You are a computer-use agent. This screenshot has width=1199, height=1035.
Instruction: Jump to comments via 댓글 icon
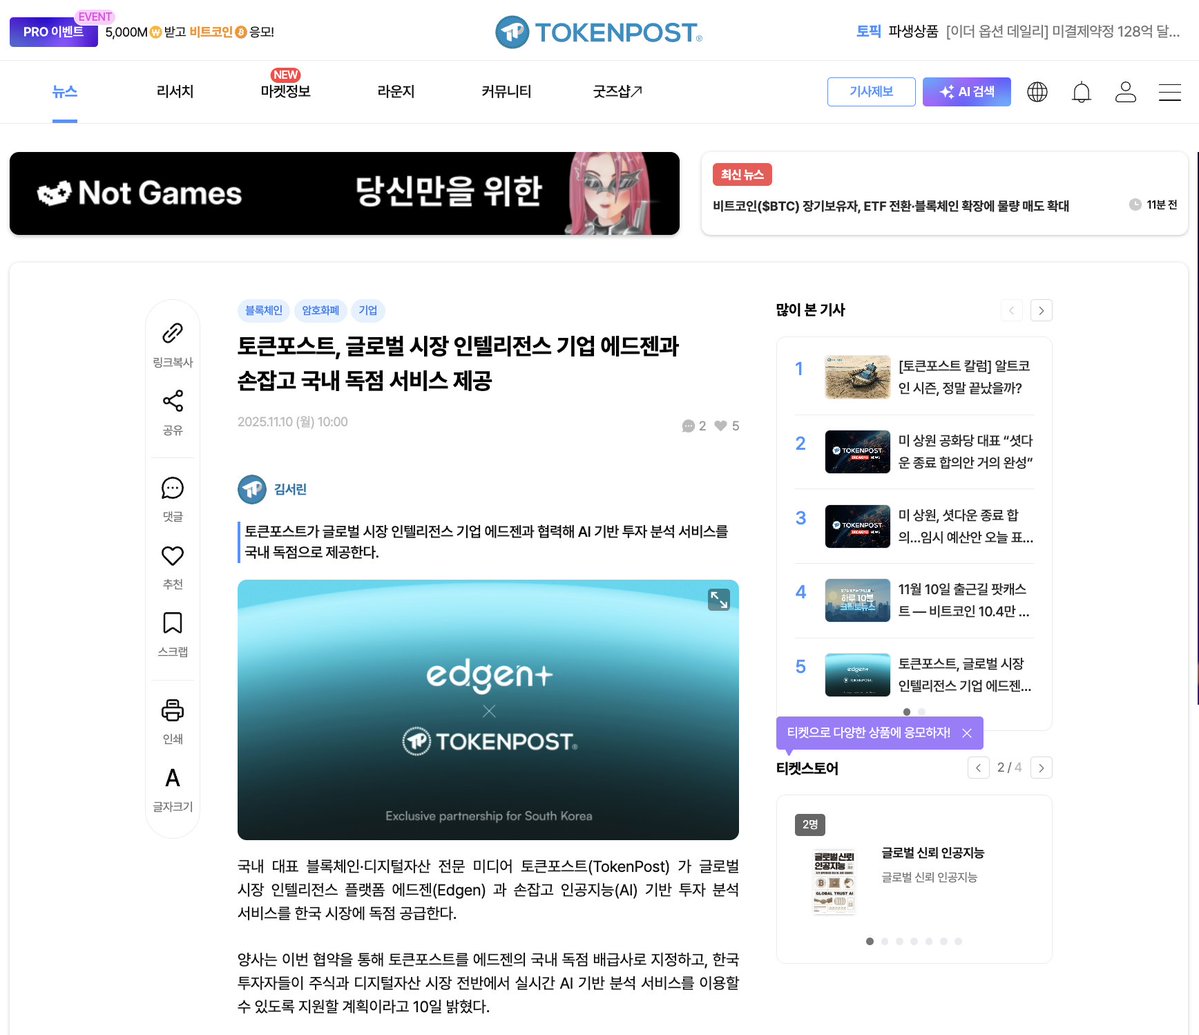173,488
